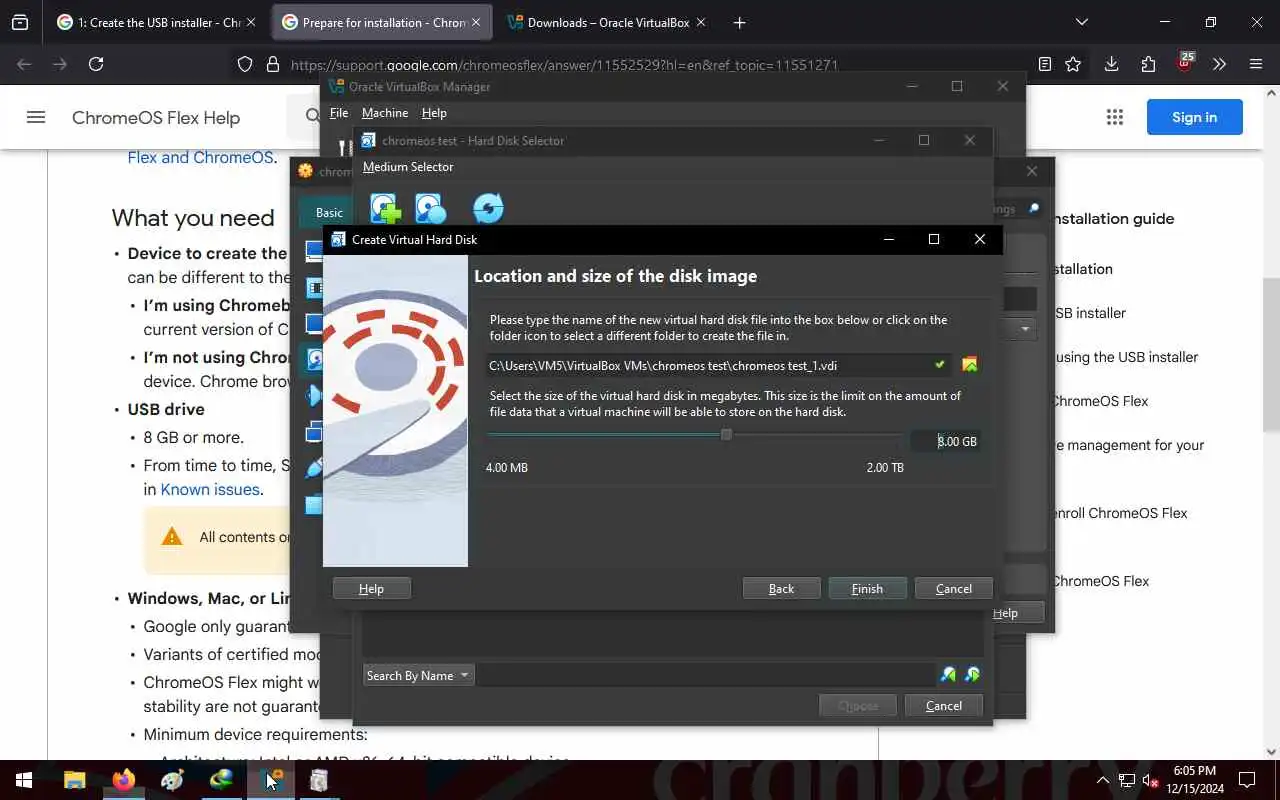
Task: Click Back in Create Virtual Hard Disk wizard
Action: [x=781, y=589]
